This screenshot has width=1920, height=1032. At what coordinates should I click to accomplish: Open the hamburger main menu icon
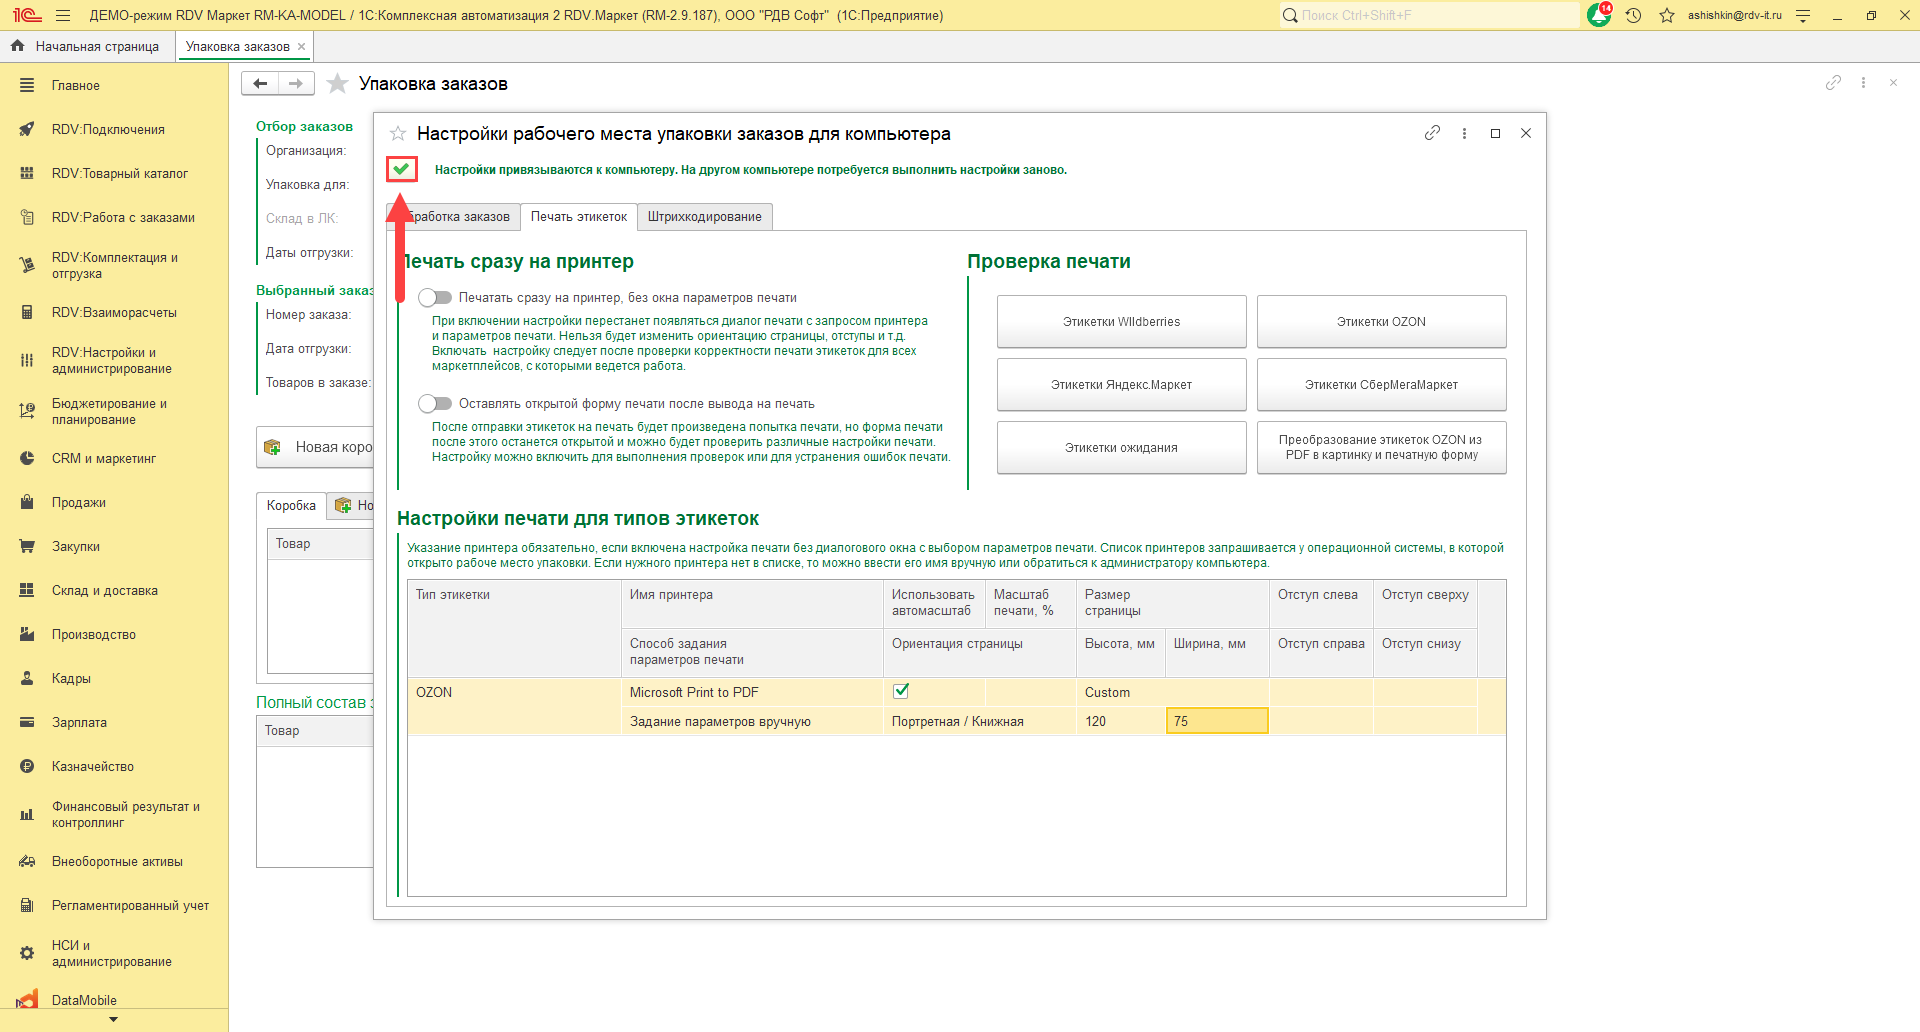coord(63,15)
